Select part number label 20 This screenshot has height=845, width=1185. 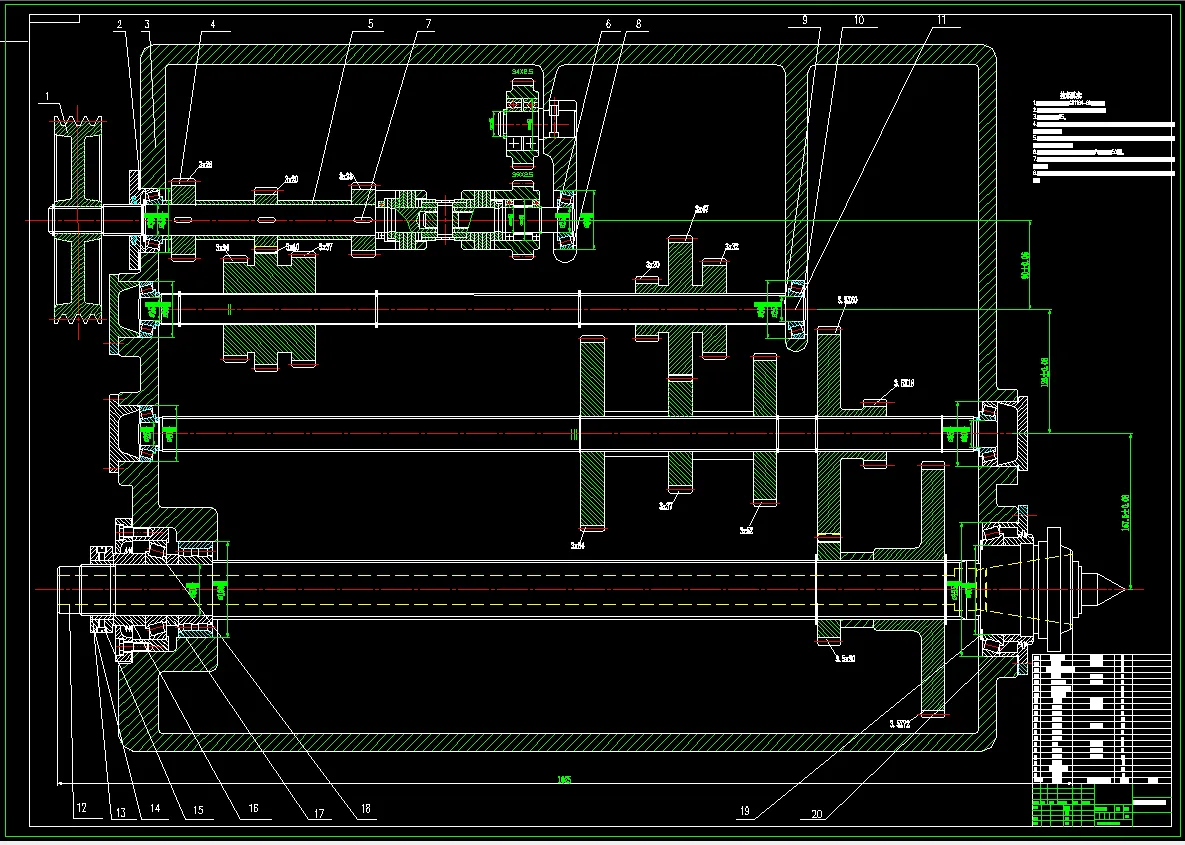817,814
